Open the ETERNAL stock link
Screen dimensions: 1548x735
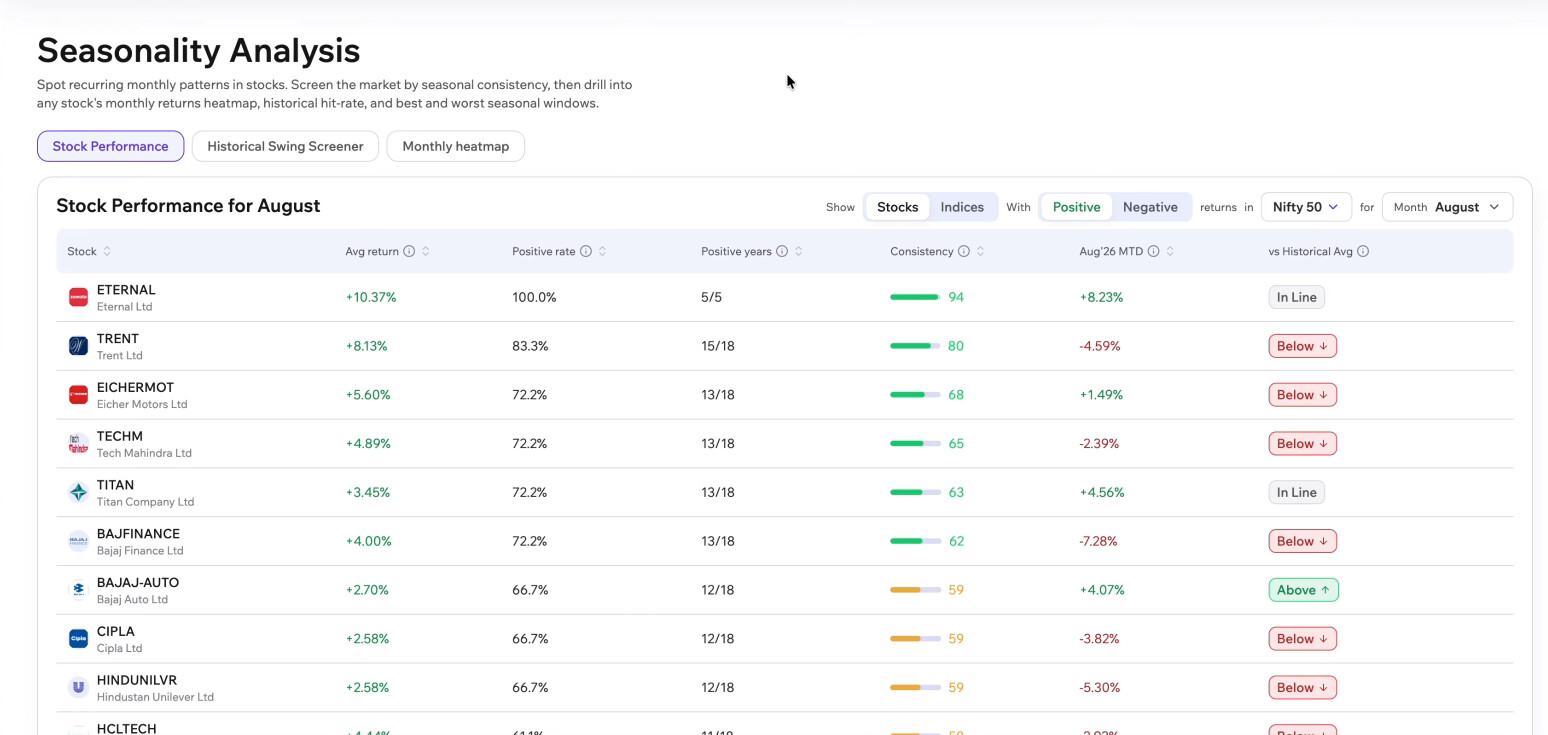click(x=126, y=290)
